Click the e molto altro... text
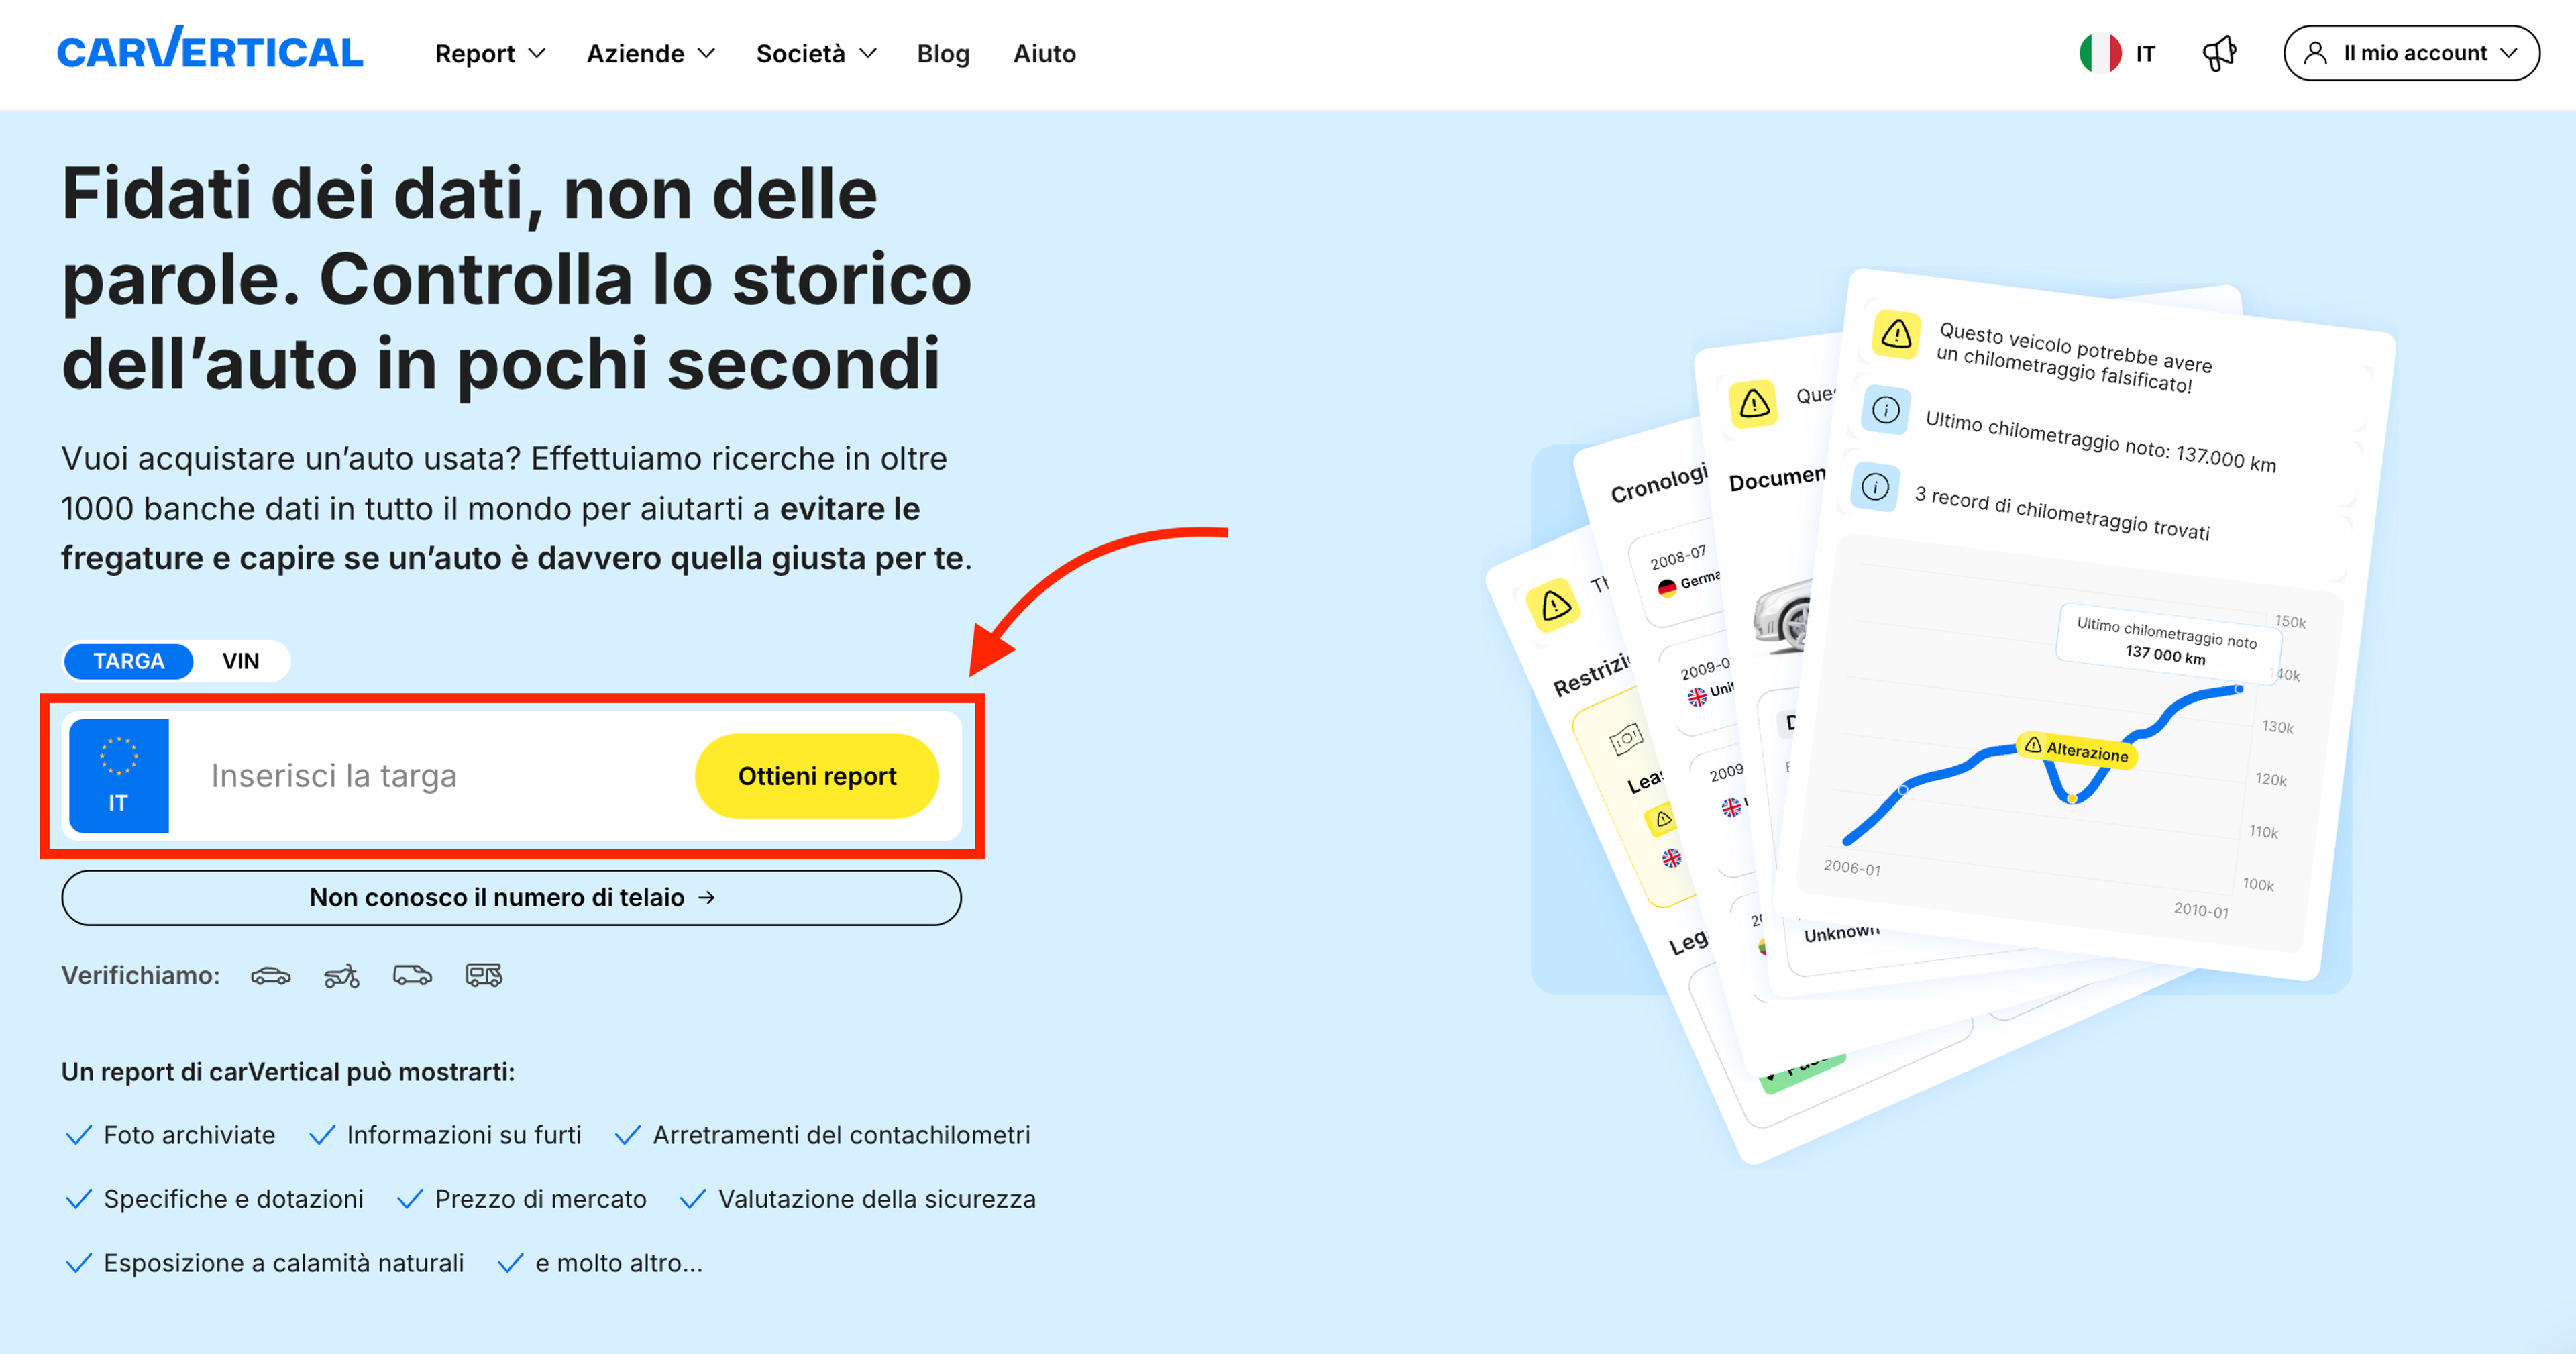2576x1354 pixels. 619,1263
